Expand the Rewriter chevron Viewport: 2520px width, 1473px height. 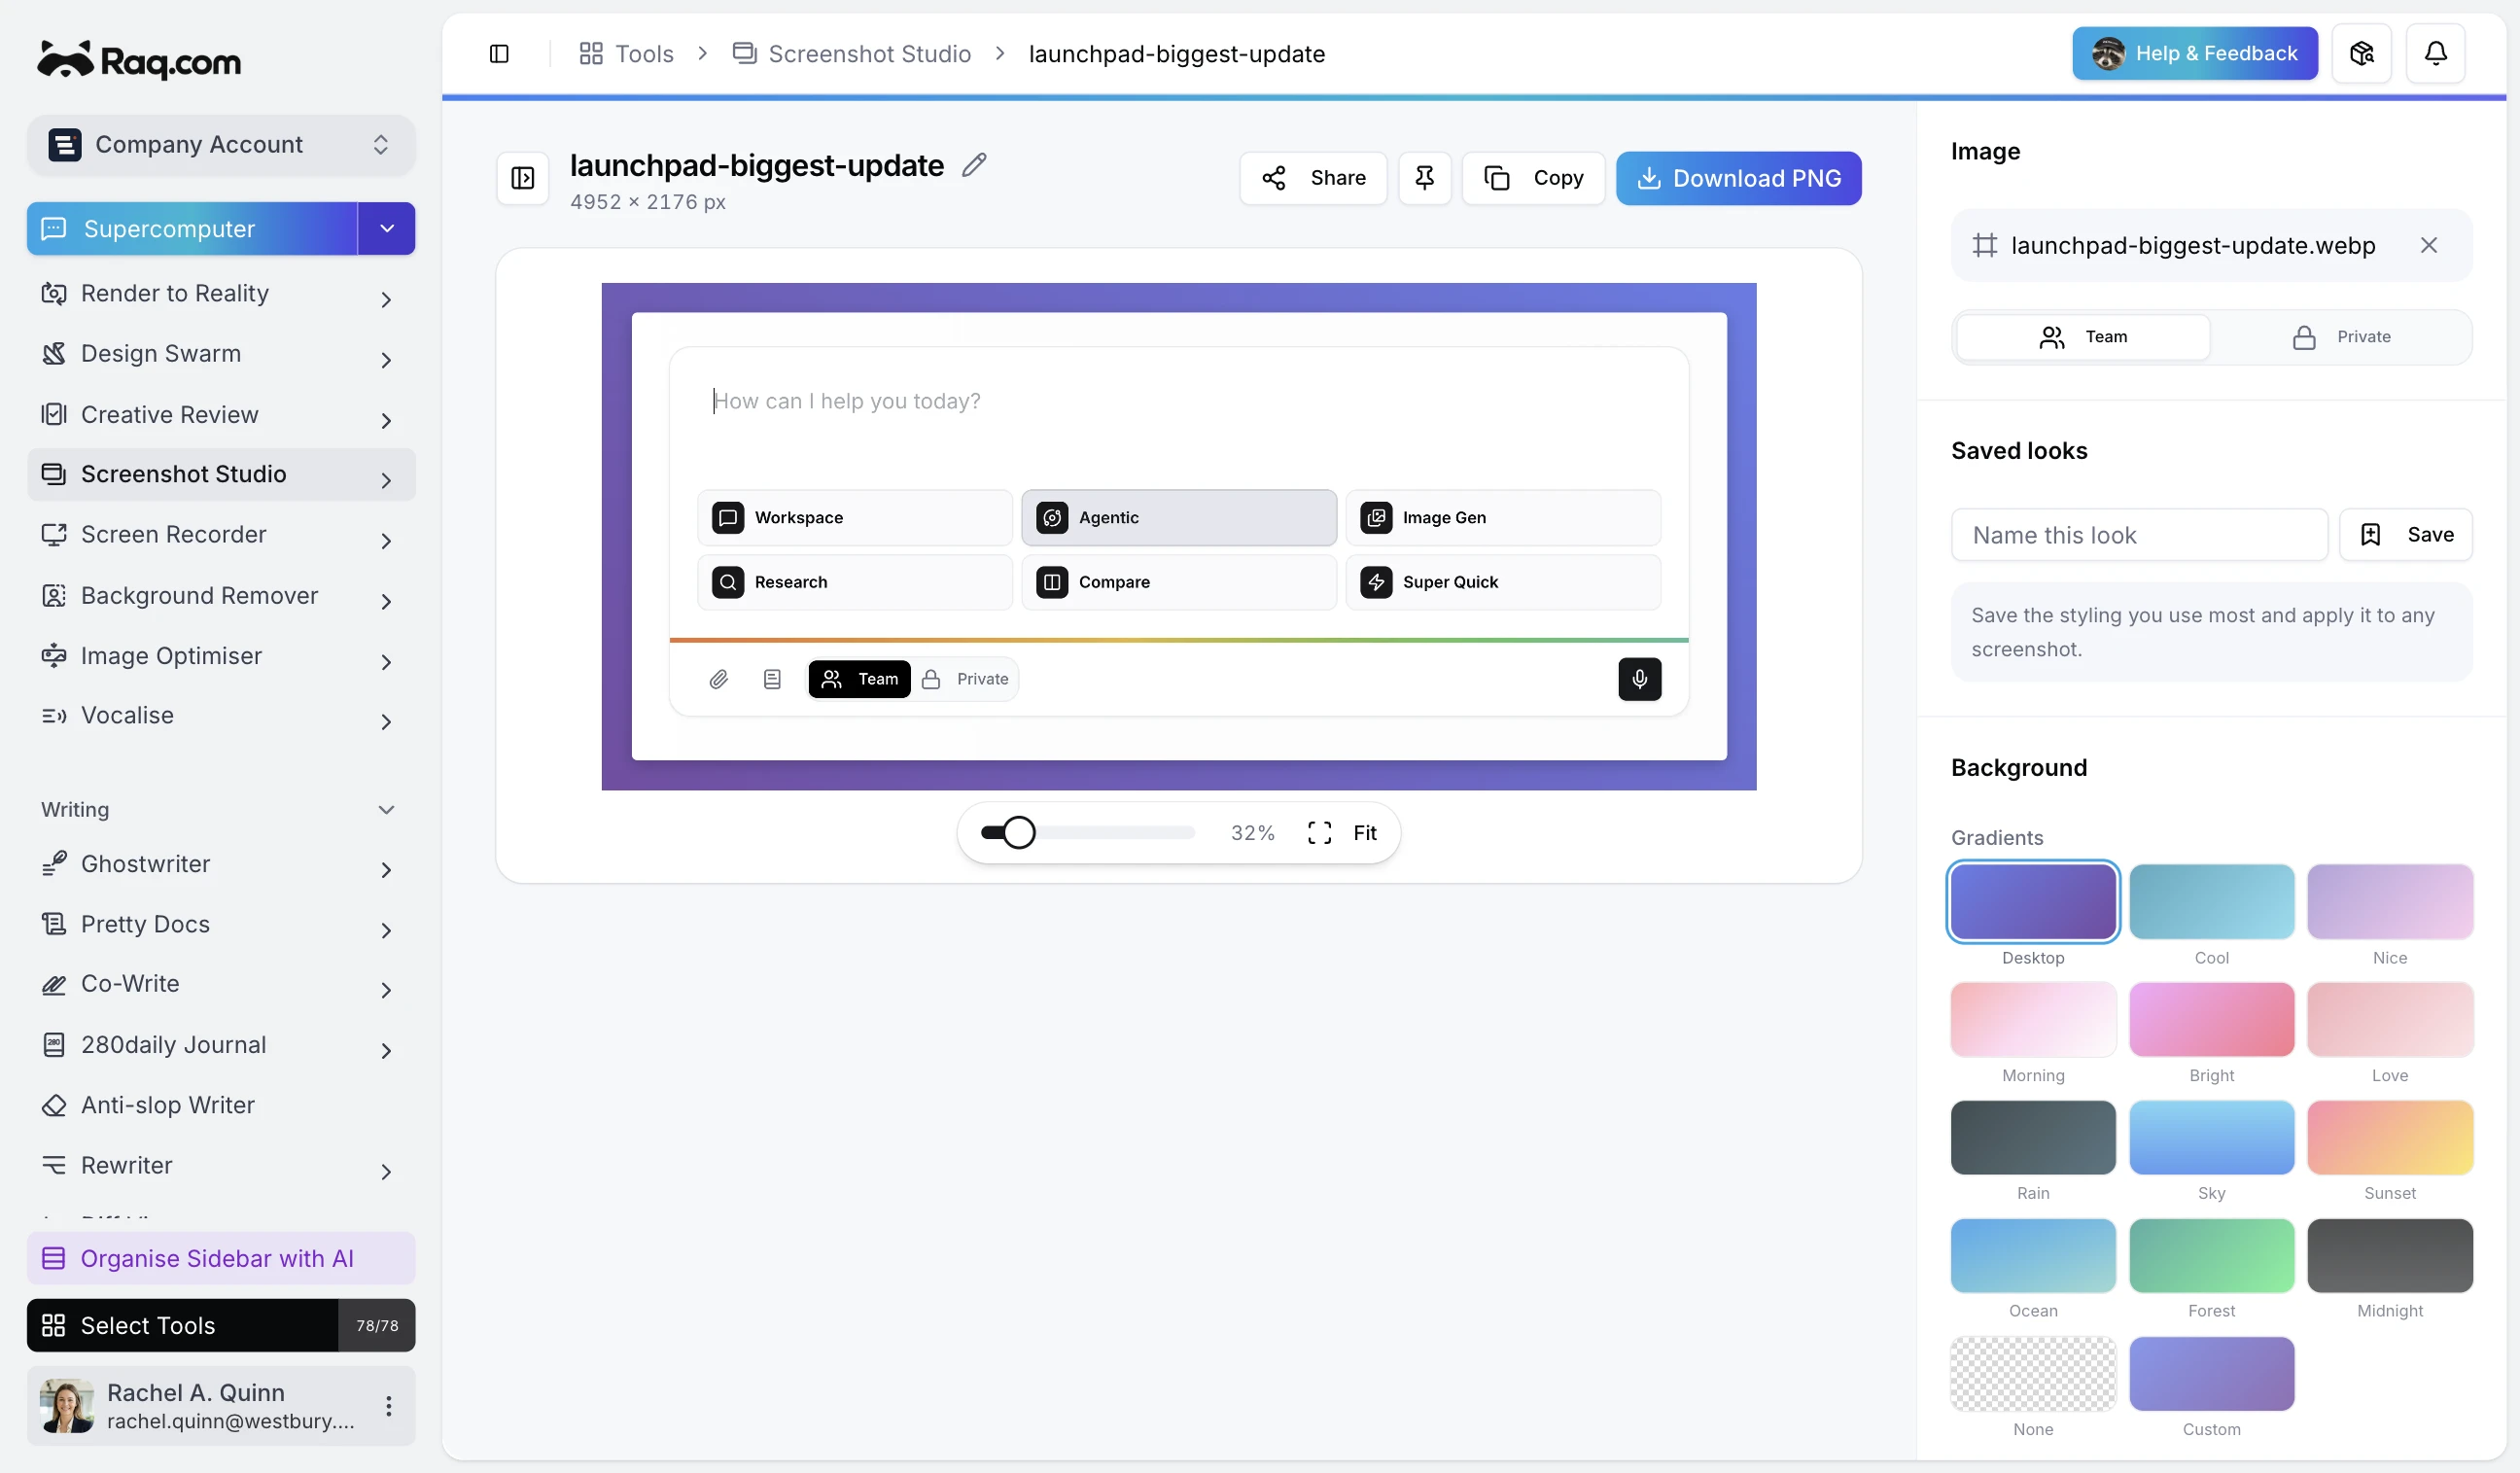point(386,1171)
